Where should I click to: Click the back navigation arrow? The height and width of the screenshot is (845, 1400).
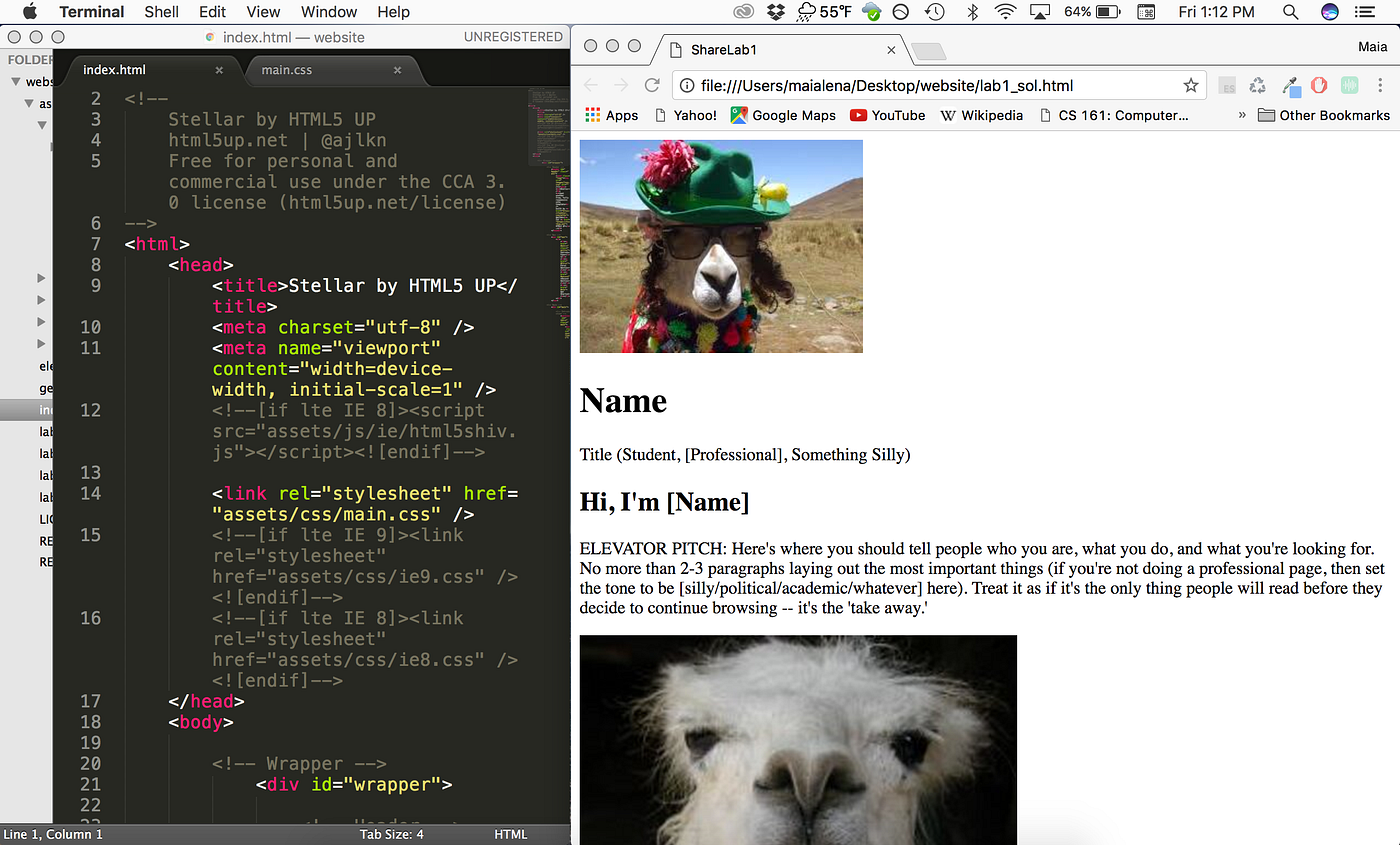coord(591,85)
